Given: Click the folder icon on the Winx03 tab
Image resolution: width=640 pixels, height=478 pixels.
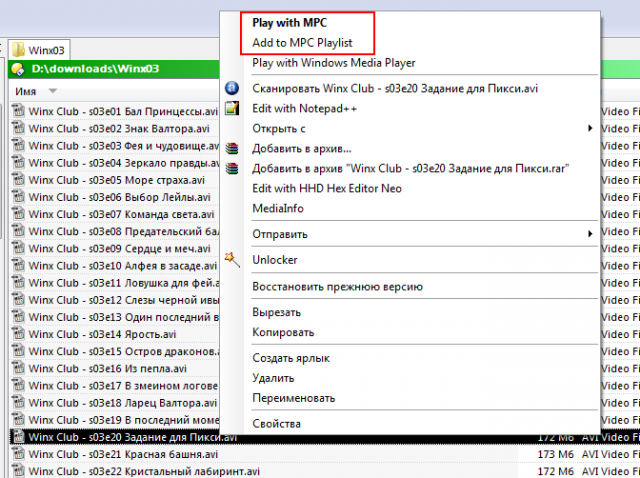Looking at the screenshot, I should [18, 50].
